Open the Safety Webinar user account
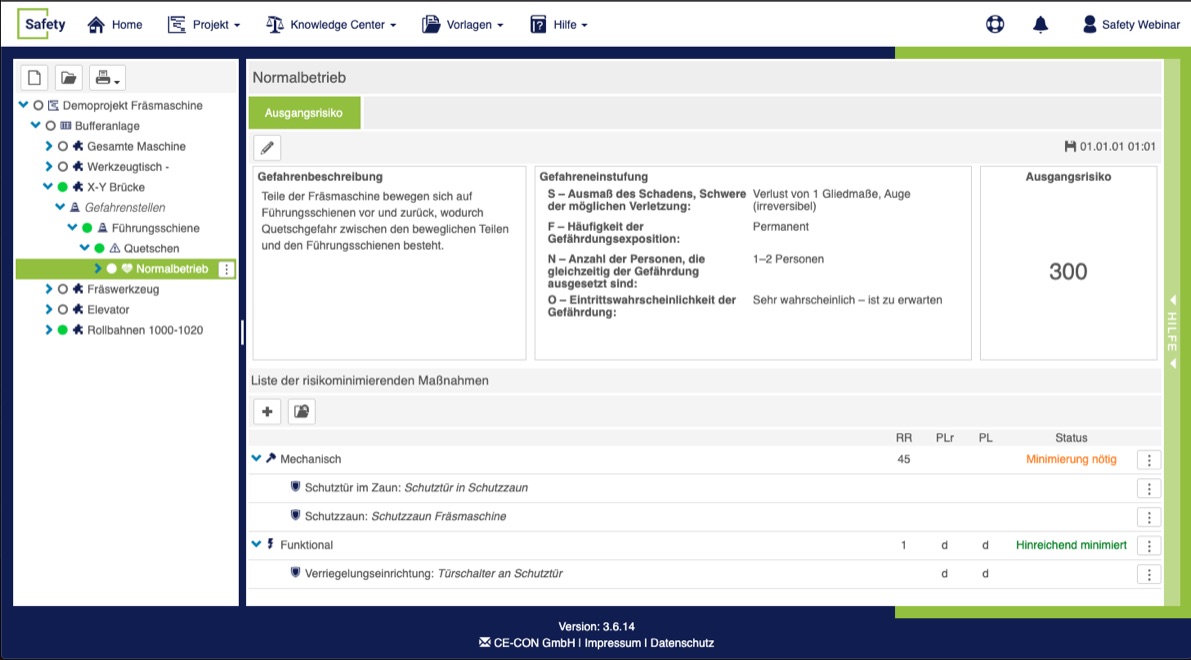Image resolution: width=1191 pixels, height=660 pixels. 1131,24
